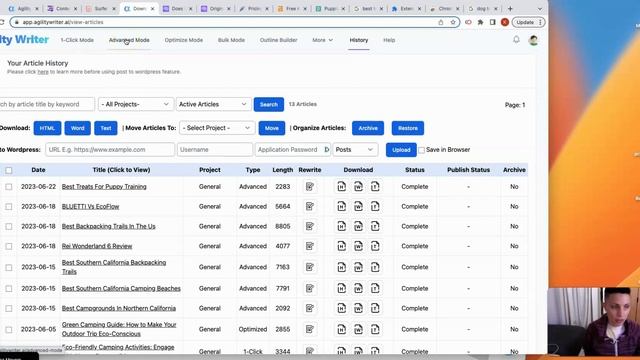The width and height of the screenshot is (640, 360).
Task: Download text for BLUETTI Vs EcoFlow
Action: [x=375, y=207]
